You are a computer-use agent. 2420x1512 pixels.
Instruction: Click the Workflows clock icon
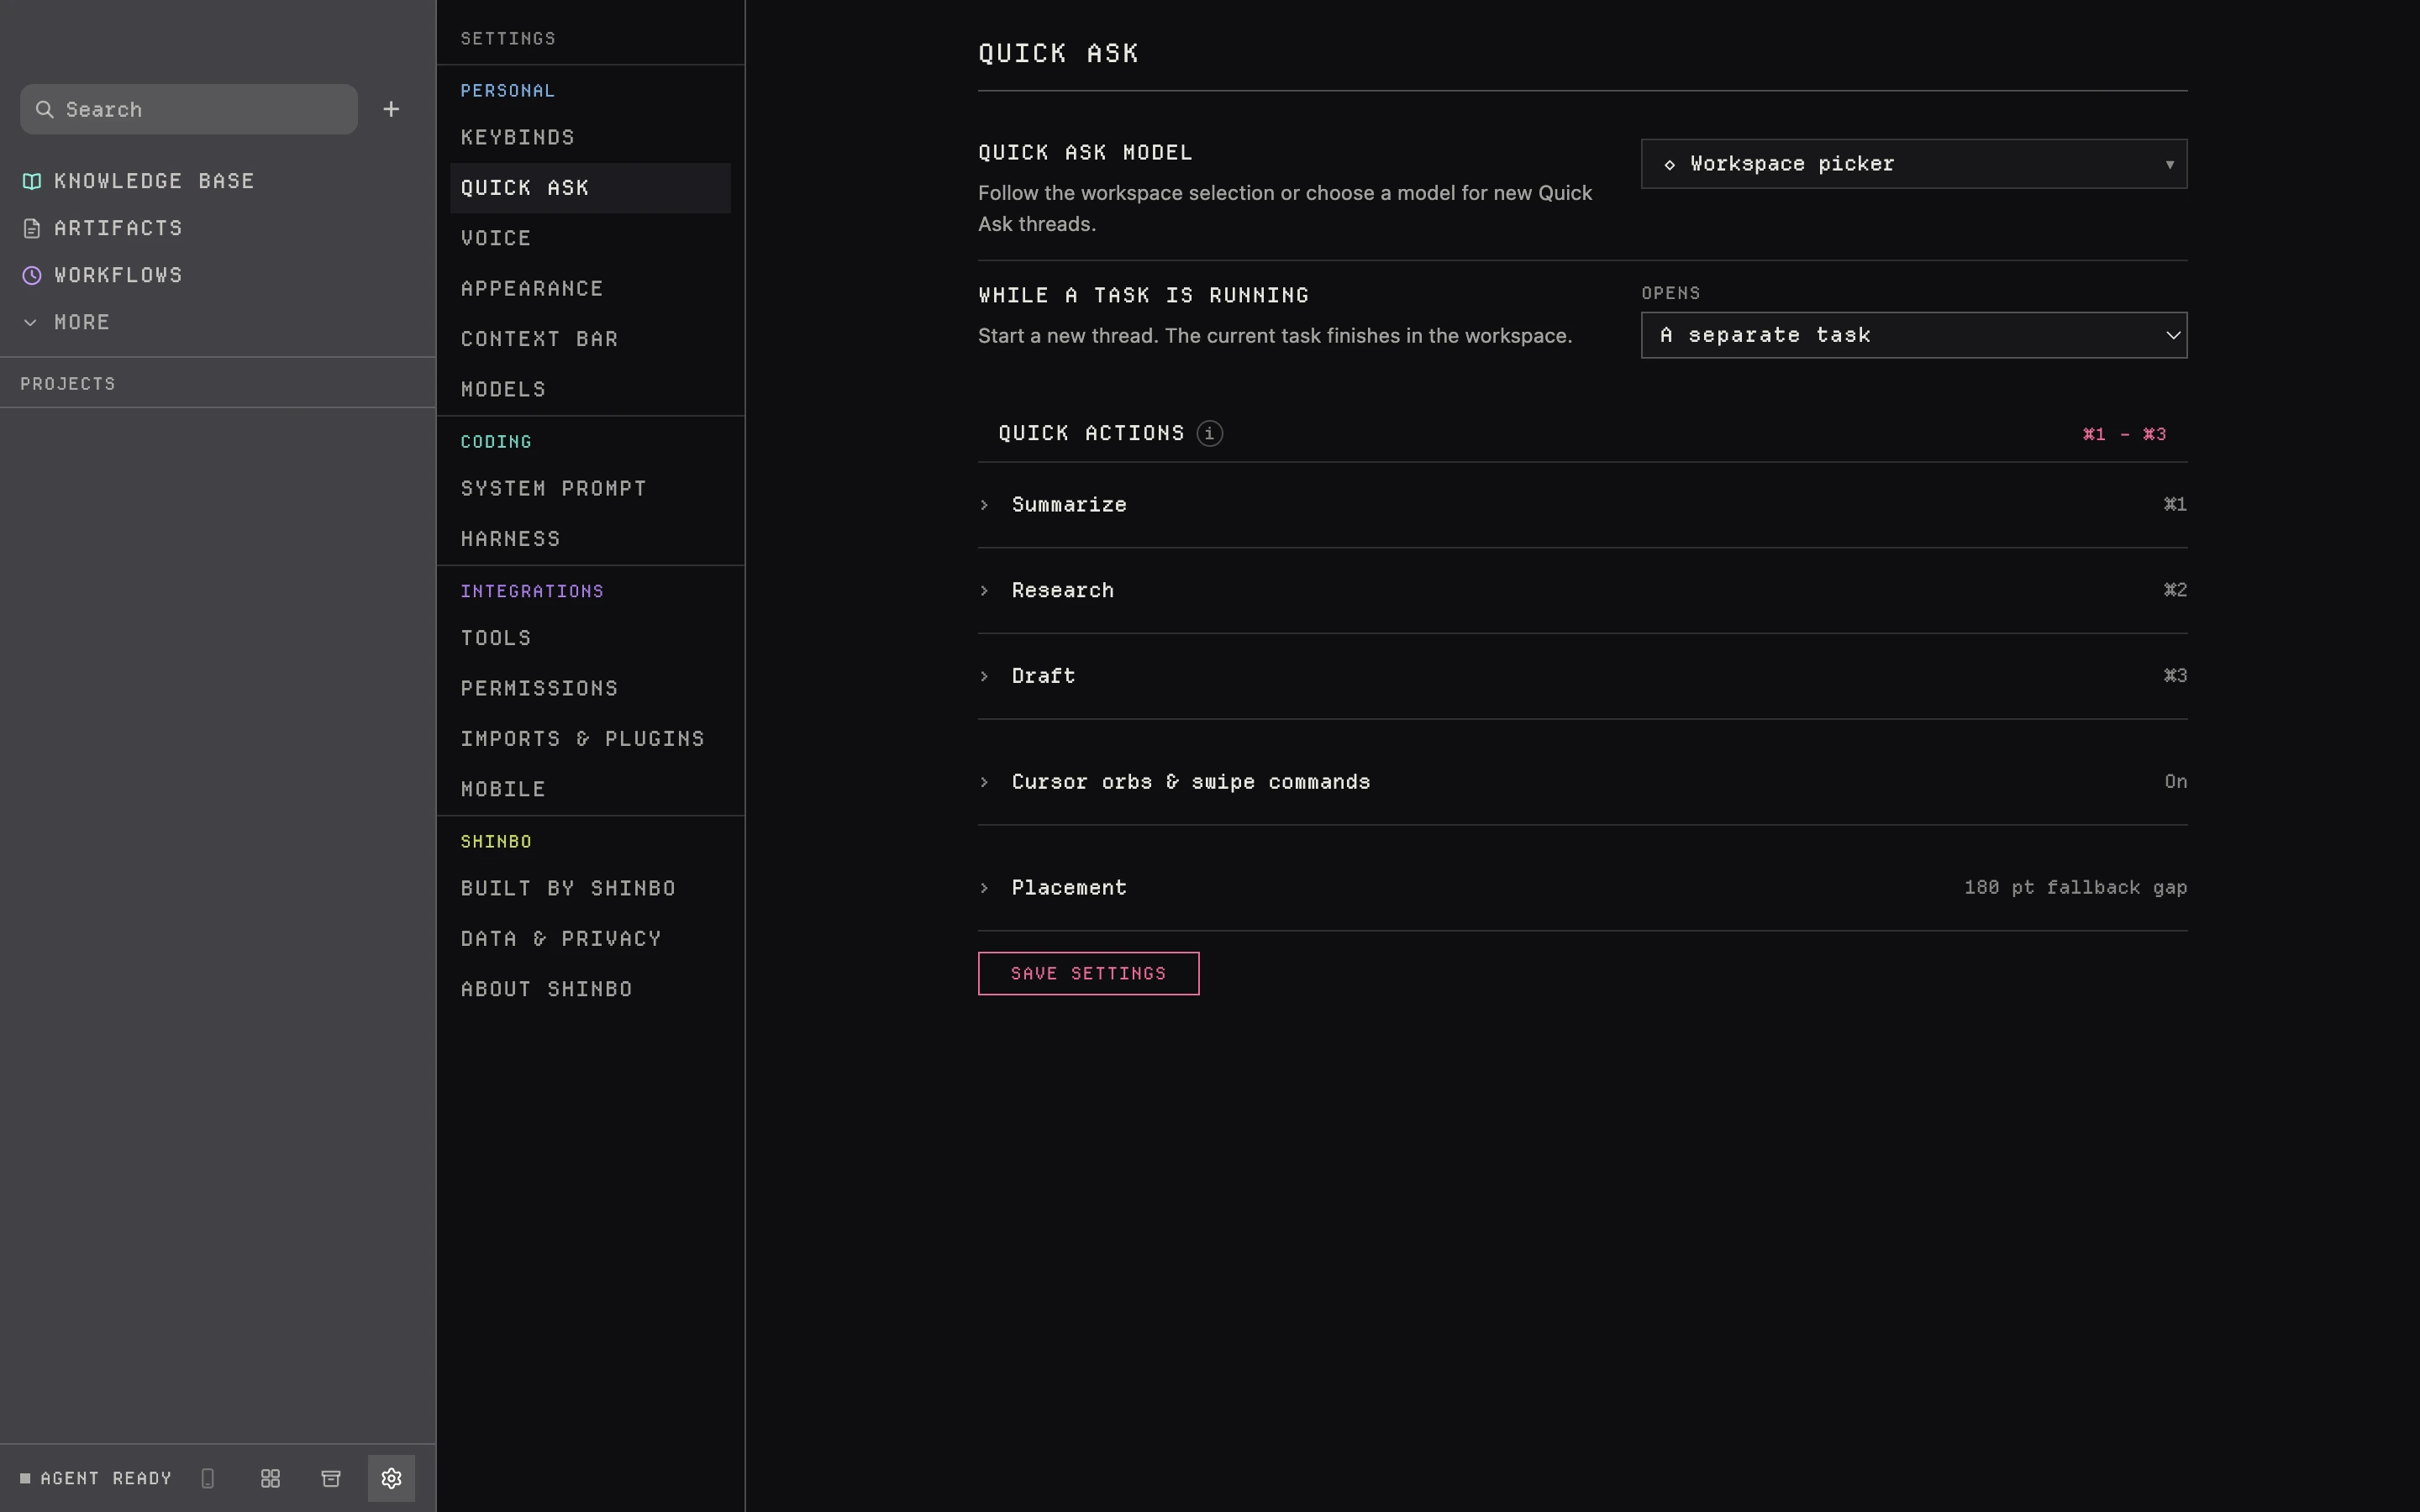pos(32,275)
